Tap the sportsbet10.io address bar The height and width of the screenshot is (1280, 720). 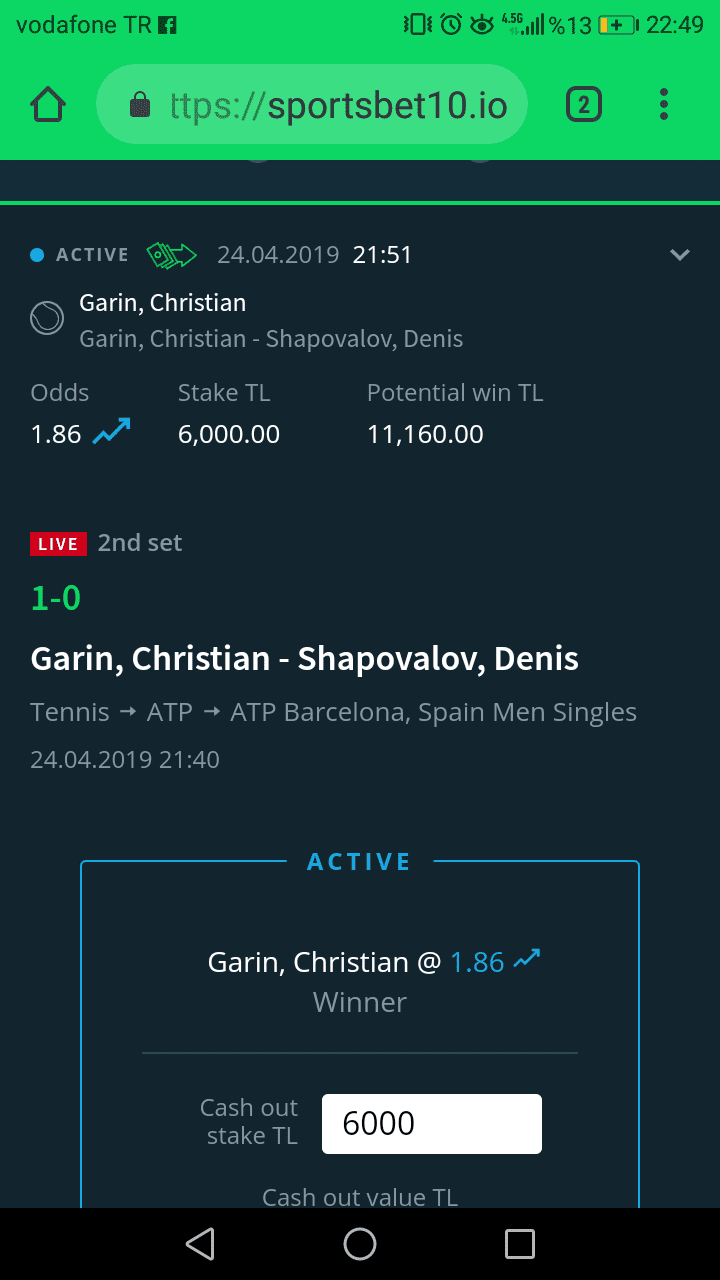pyautogui.click(x=311, y=105)
